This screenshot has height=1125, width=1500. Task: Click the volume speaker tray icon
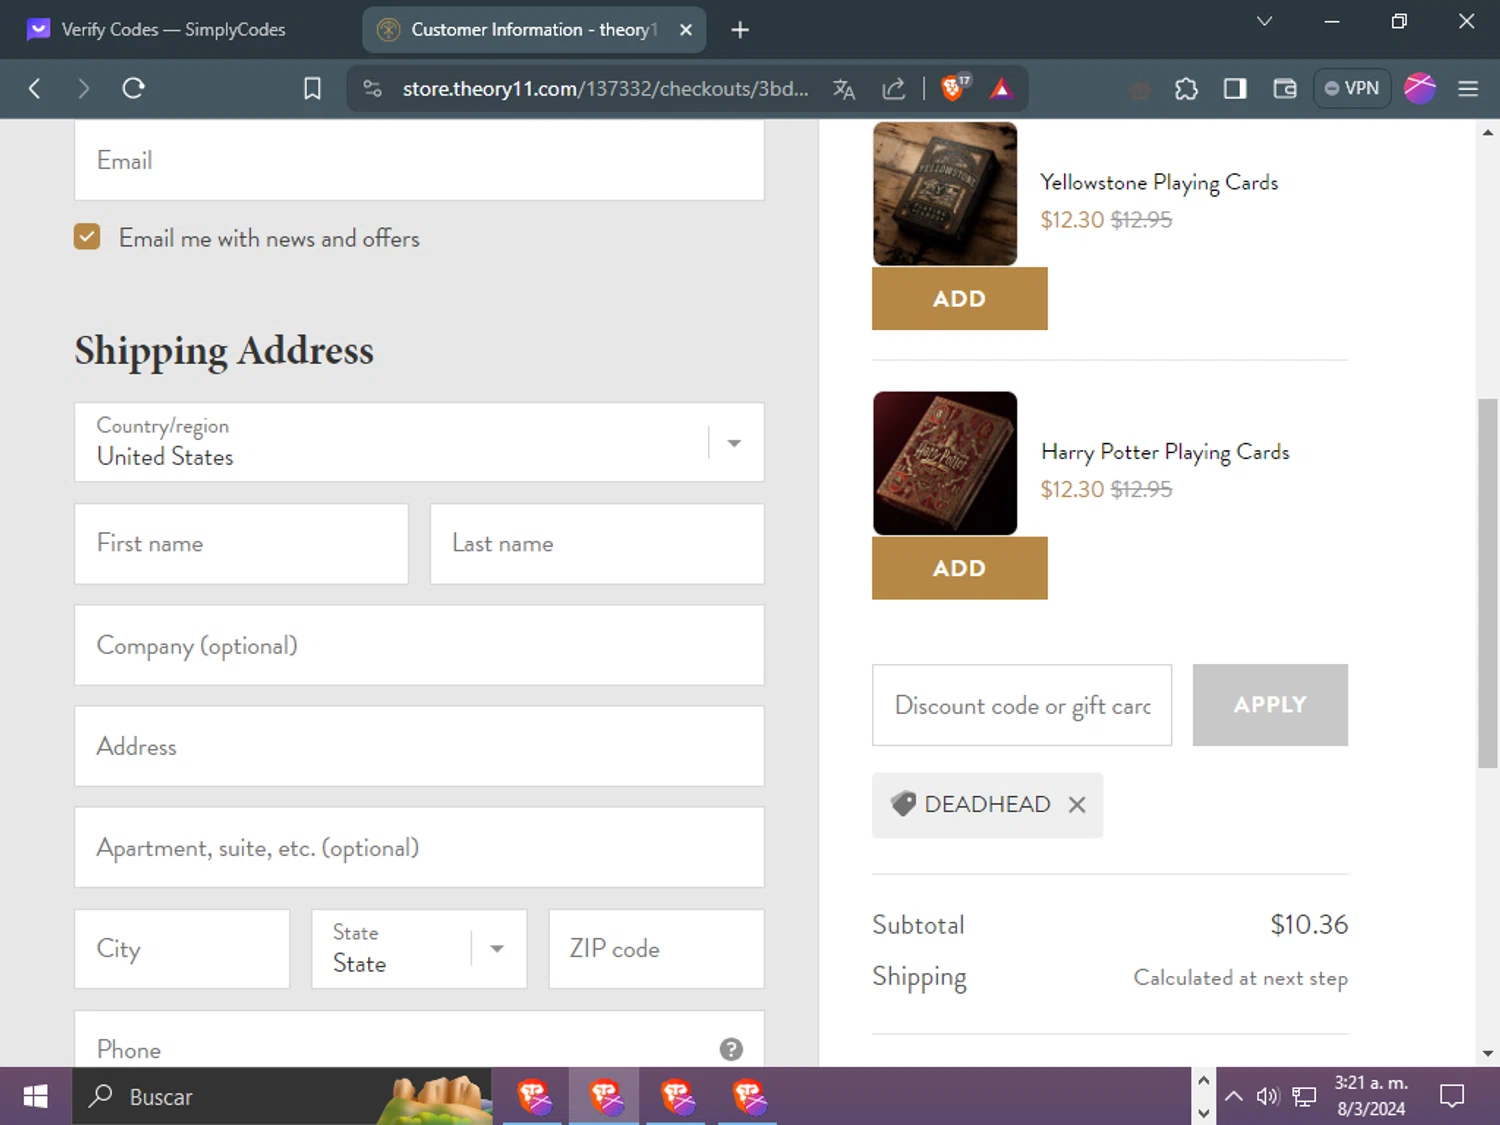tap(1268, 1097)
